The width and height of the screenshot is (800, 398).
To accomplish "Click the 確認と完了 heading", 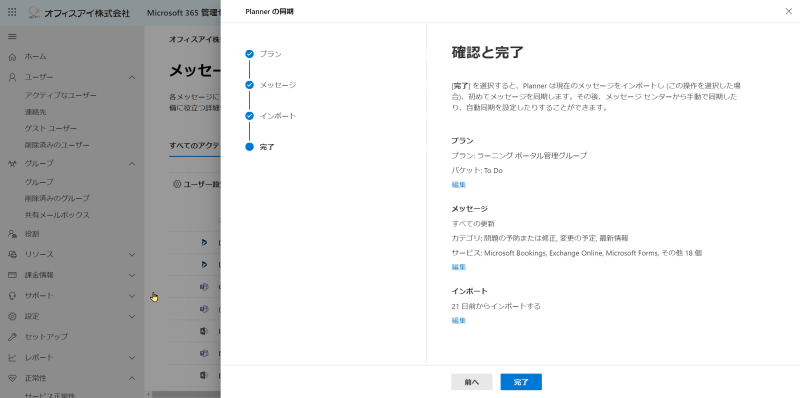I will coord(488,52).
